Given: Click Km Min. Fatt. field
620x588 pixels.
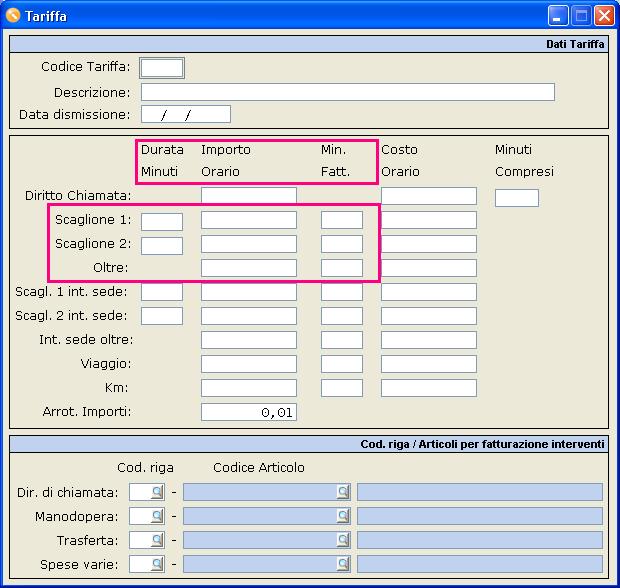Looking at the screenshot, I should click(342, 388).
